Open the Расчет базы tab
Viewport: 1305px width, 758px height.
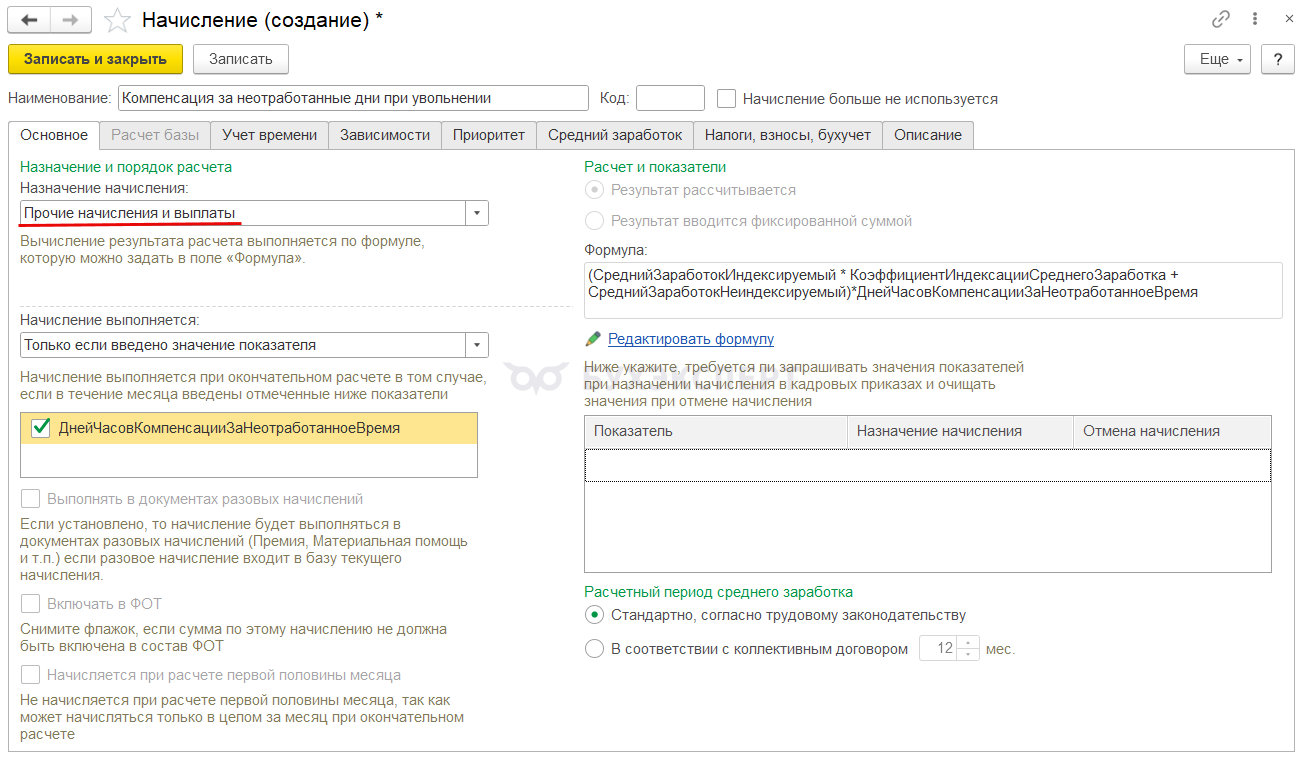point(155,135)
